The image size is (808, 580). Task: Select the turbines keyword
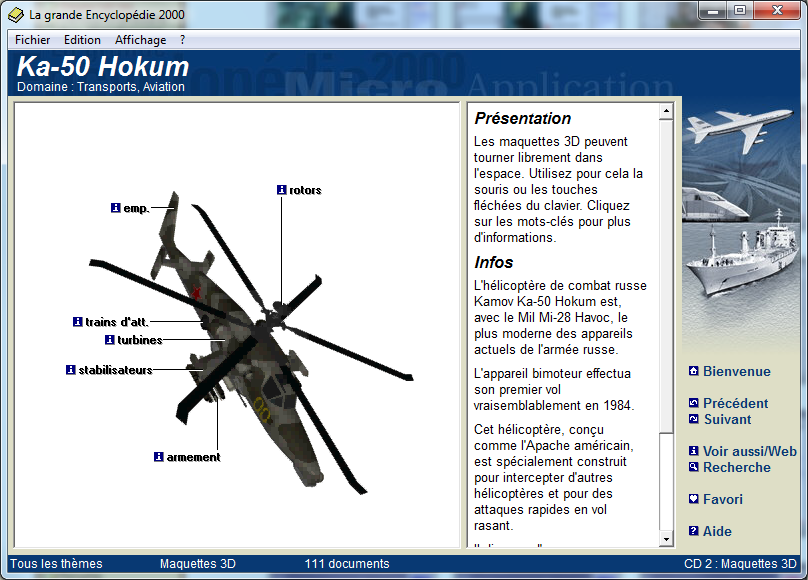click(140, 340)
